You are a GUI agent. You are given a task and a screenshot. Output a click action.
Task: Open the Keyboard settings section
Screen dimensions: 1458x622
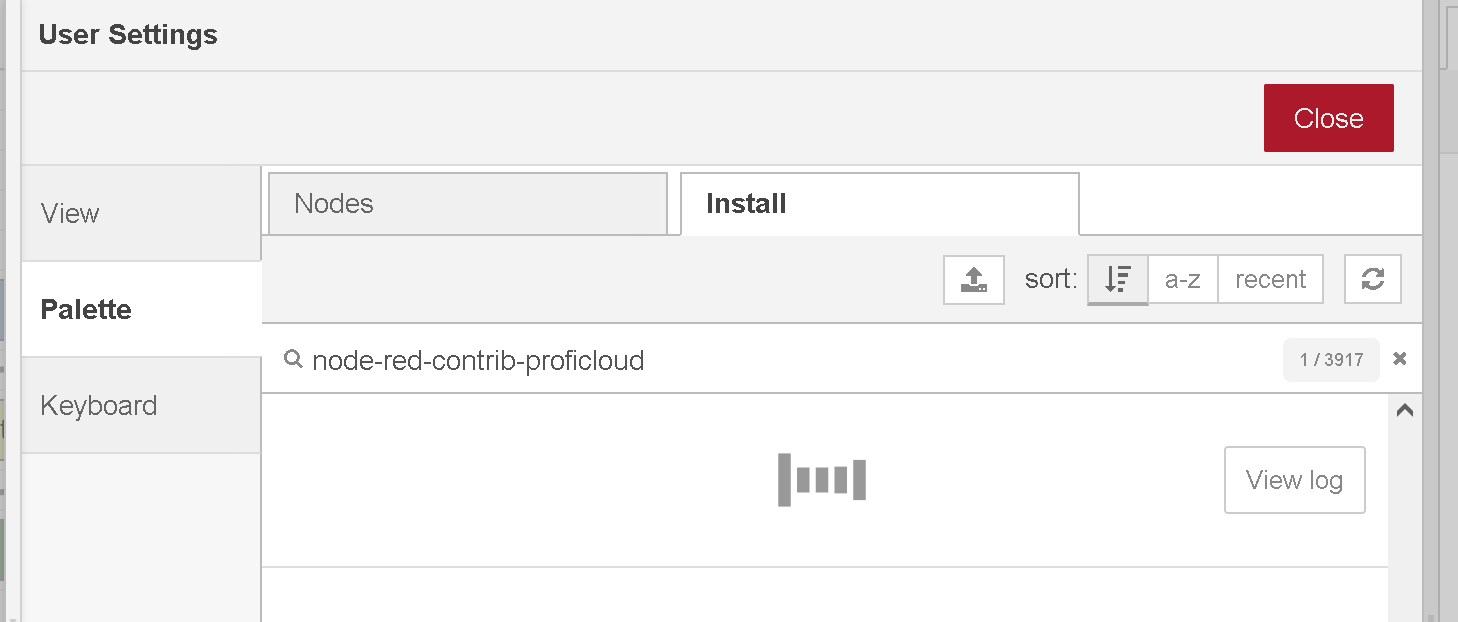tap(141, 406)
